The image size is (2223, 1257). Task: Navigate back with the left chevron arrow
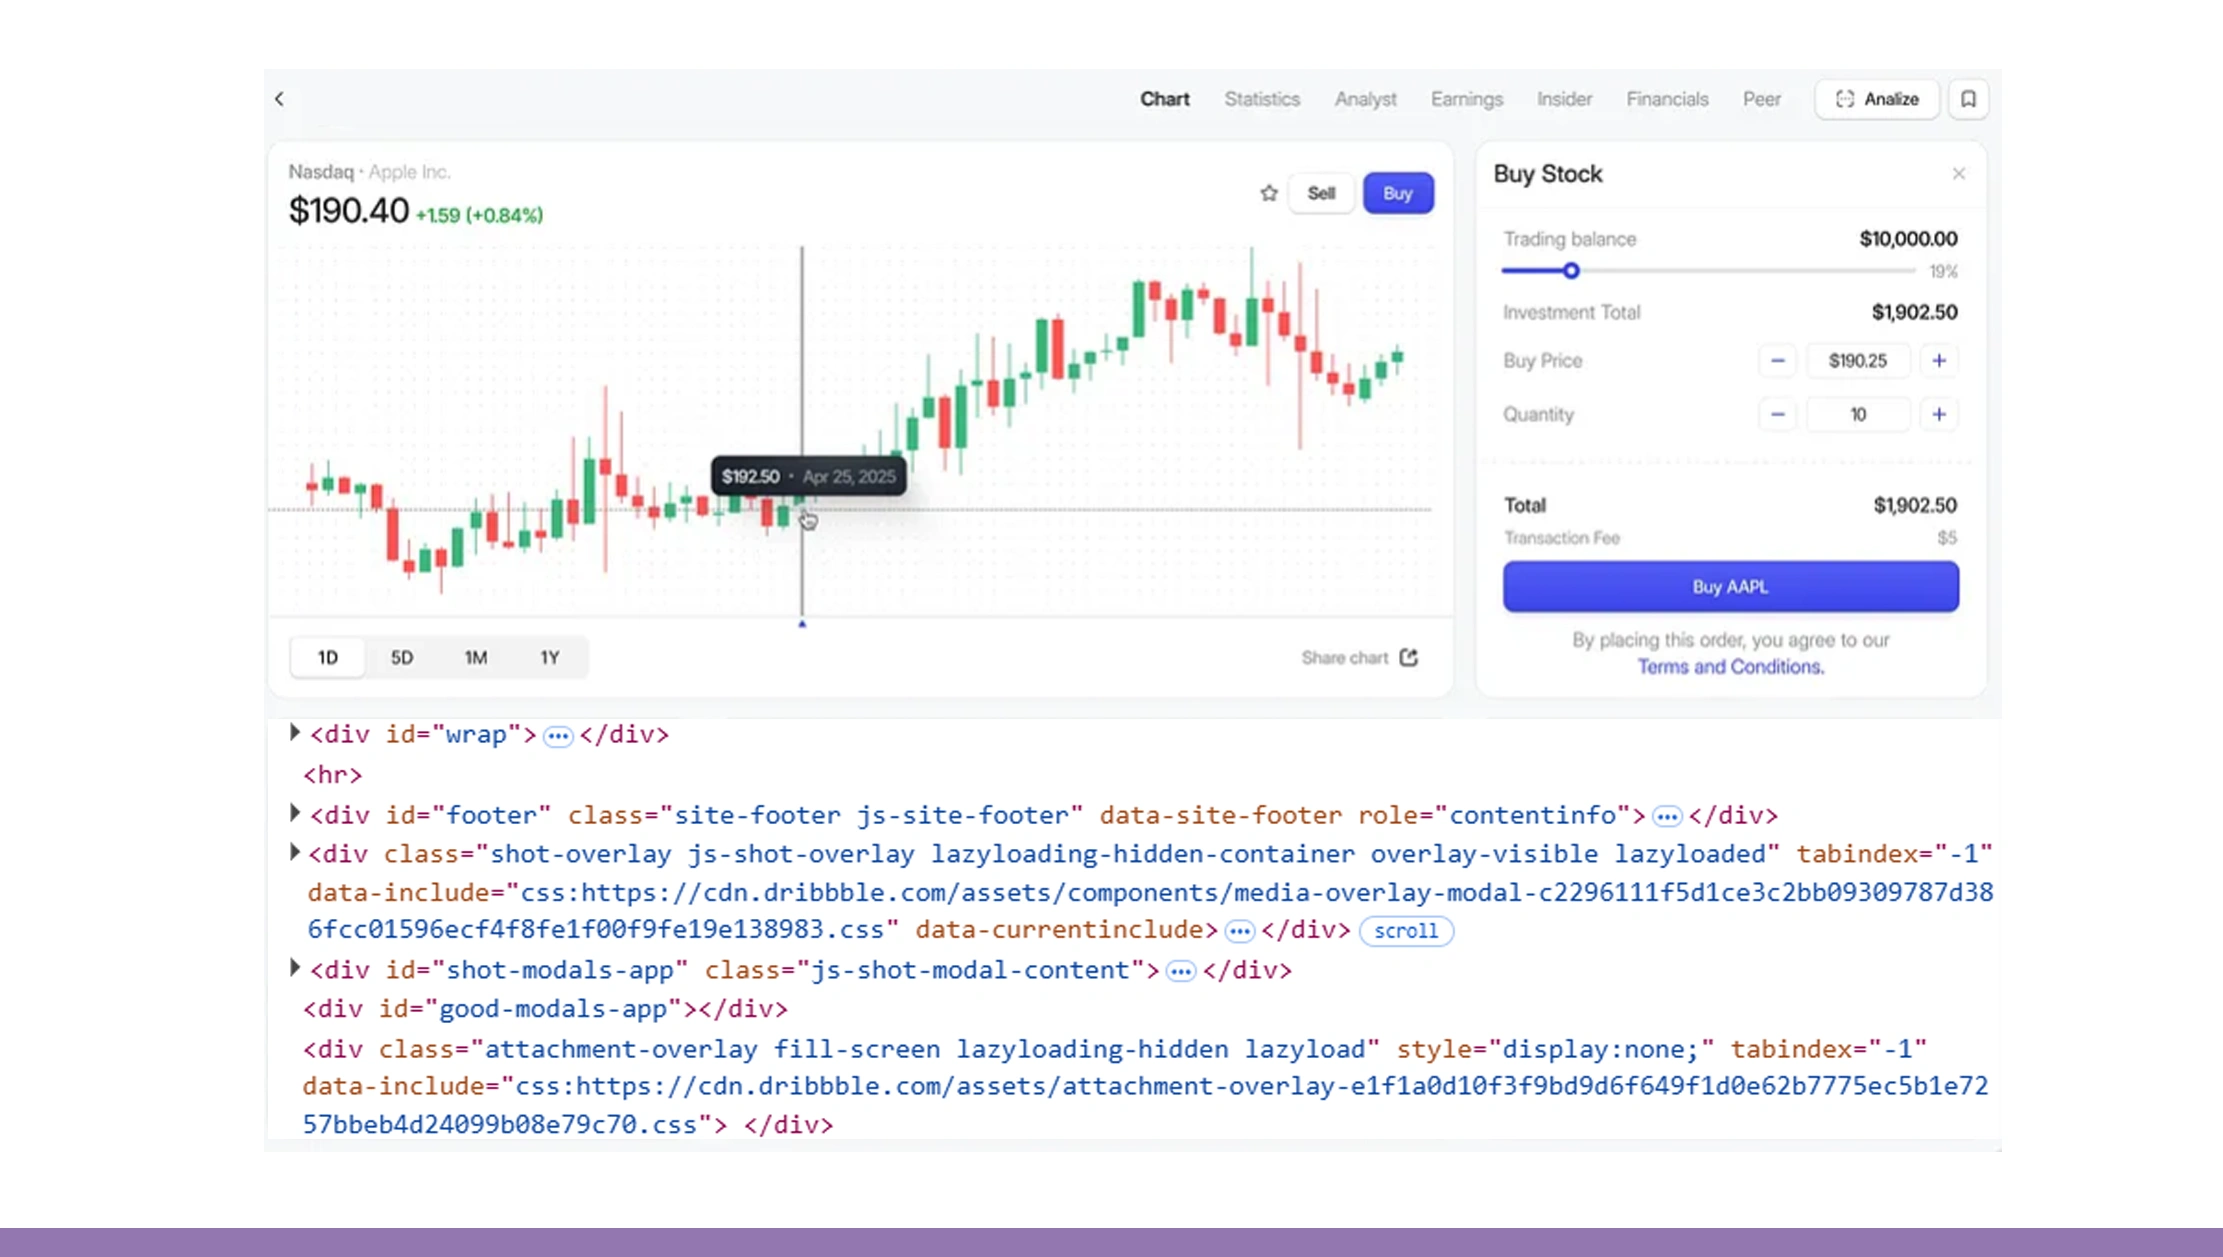coord(280,99)
